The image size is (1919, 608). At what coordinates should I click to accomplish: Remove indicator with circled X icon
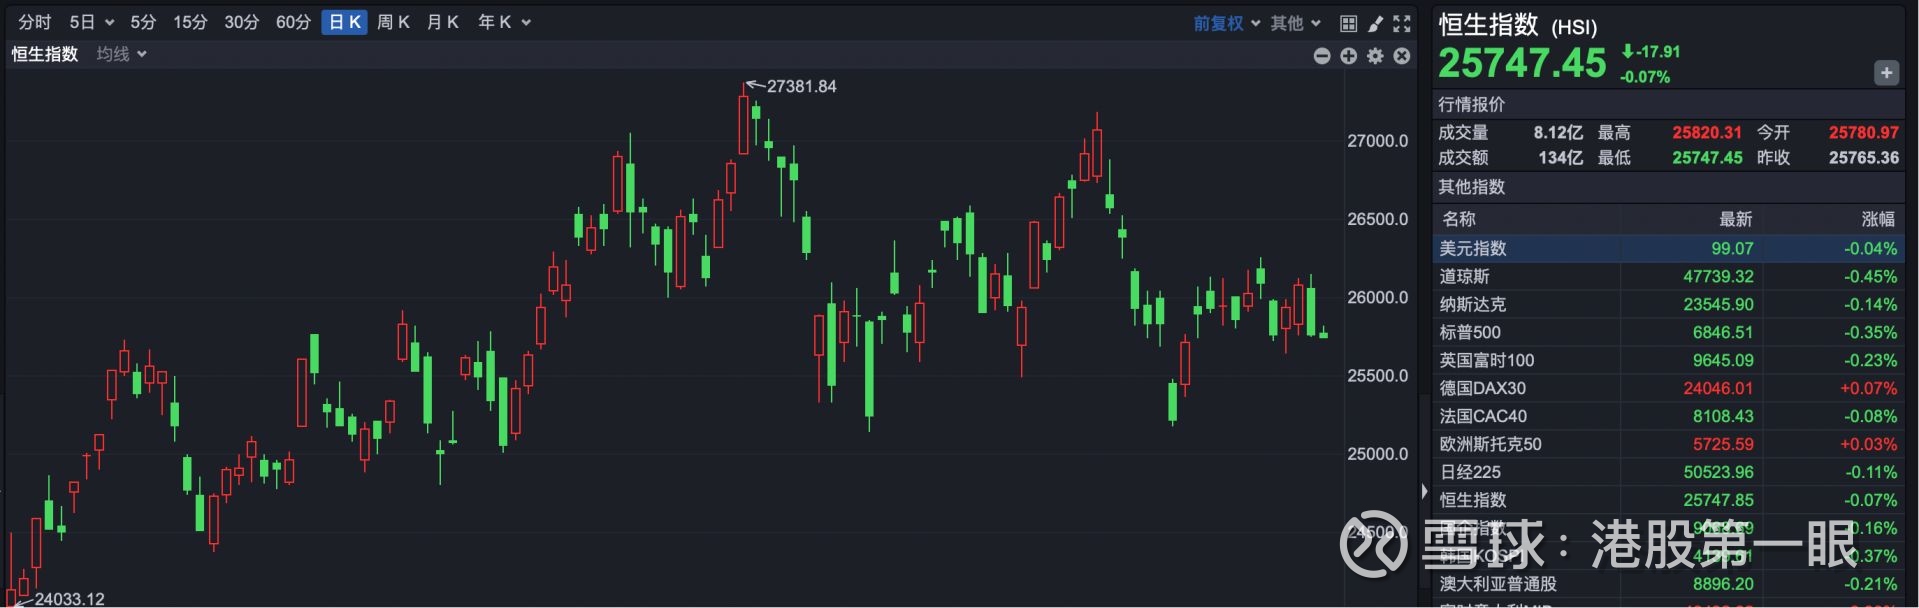(1402, 56)
